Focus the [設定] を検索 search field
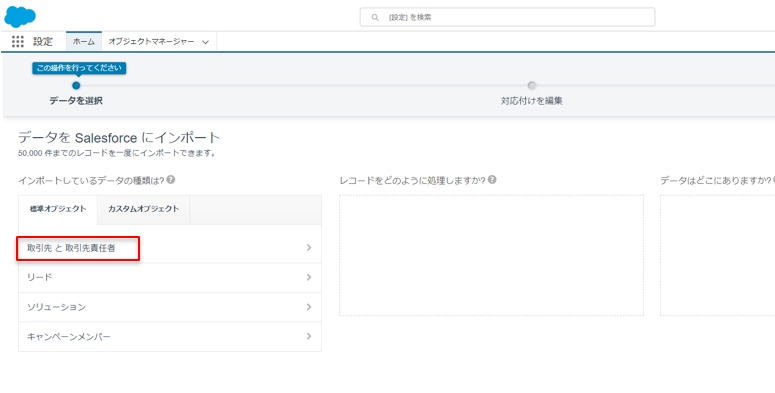 507,17
